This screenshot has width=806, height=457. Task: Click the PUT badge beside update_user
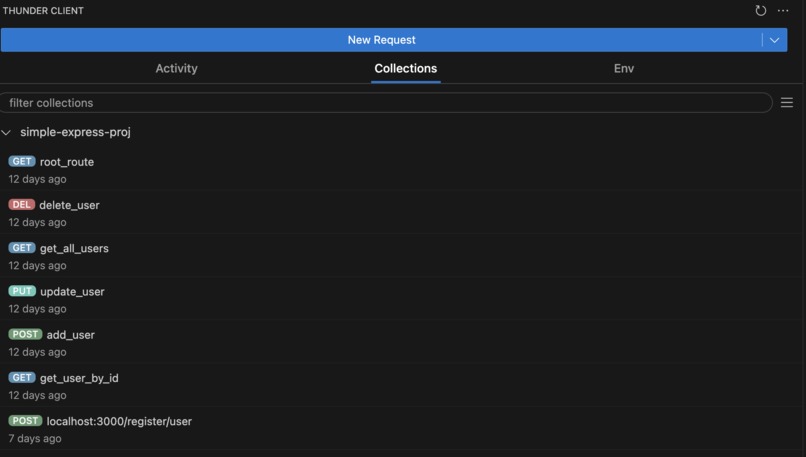pyautogui.click(x=22, y=291)
